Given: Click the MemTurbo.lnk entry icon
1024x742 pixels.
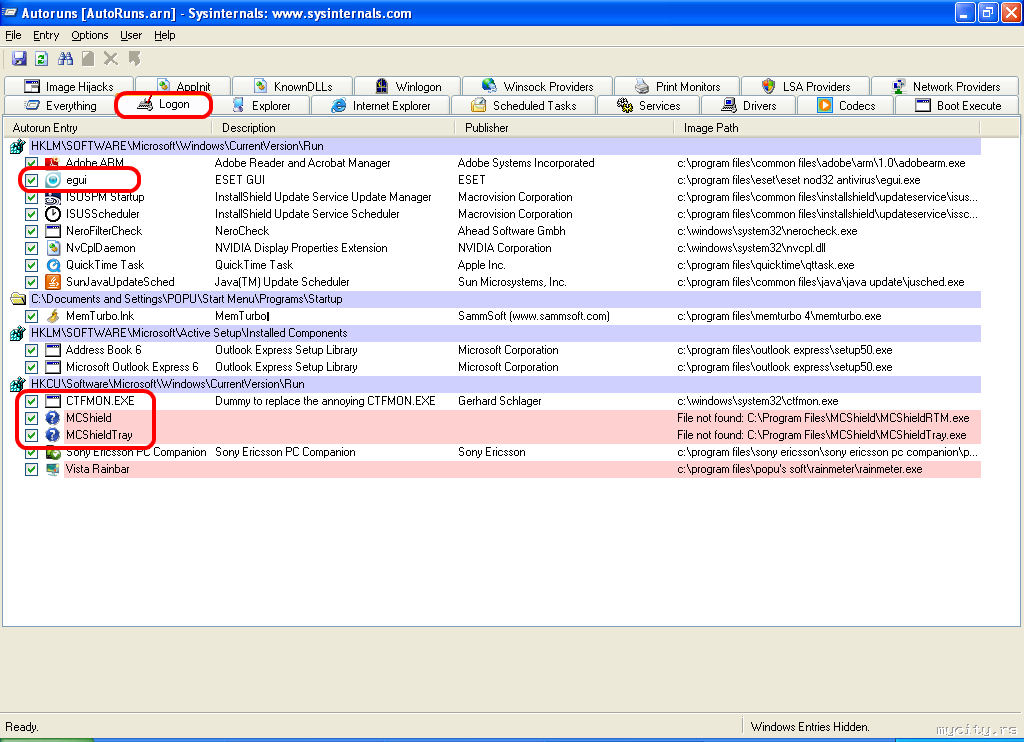Looking at the screenshot, I should [x=54, y=316].
